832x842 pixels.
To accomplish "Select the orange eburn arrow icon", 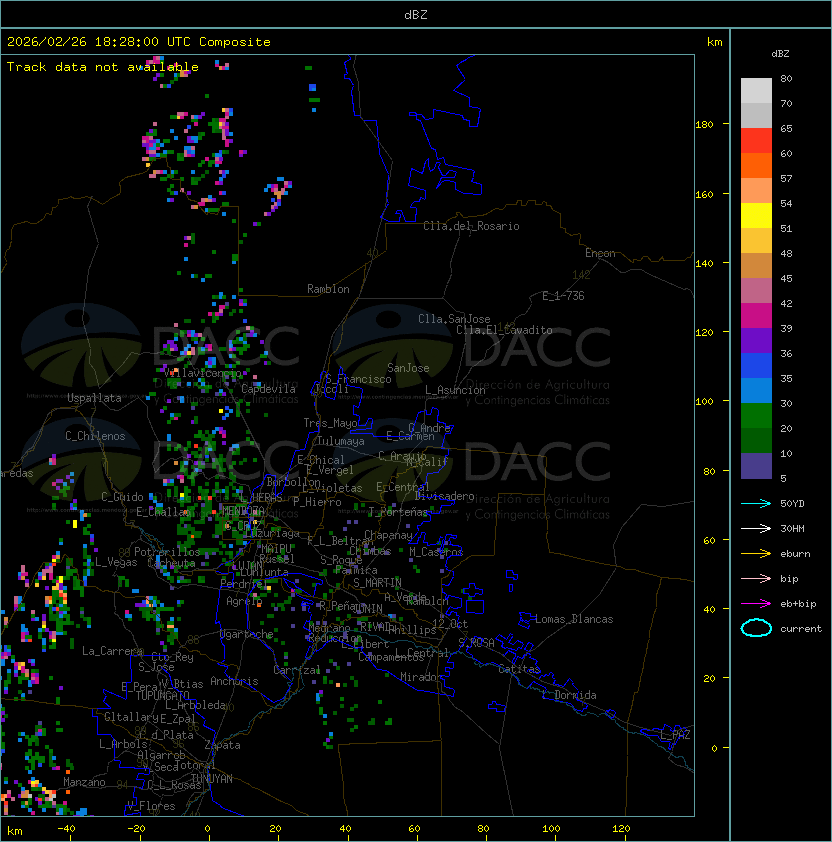I will coord(756,553).
